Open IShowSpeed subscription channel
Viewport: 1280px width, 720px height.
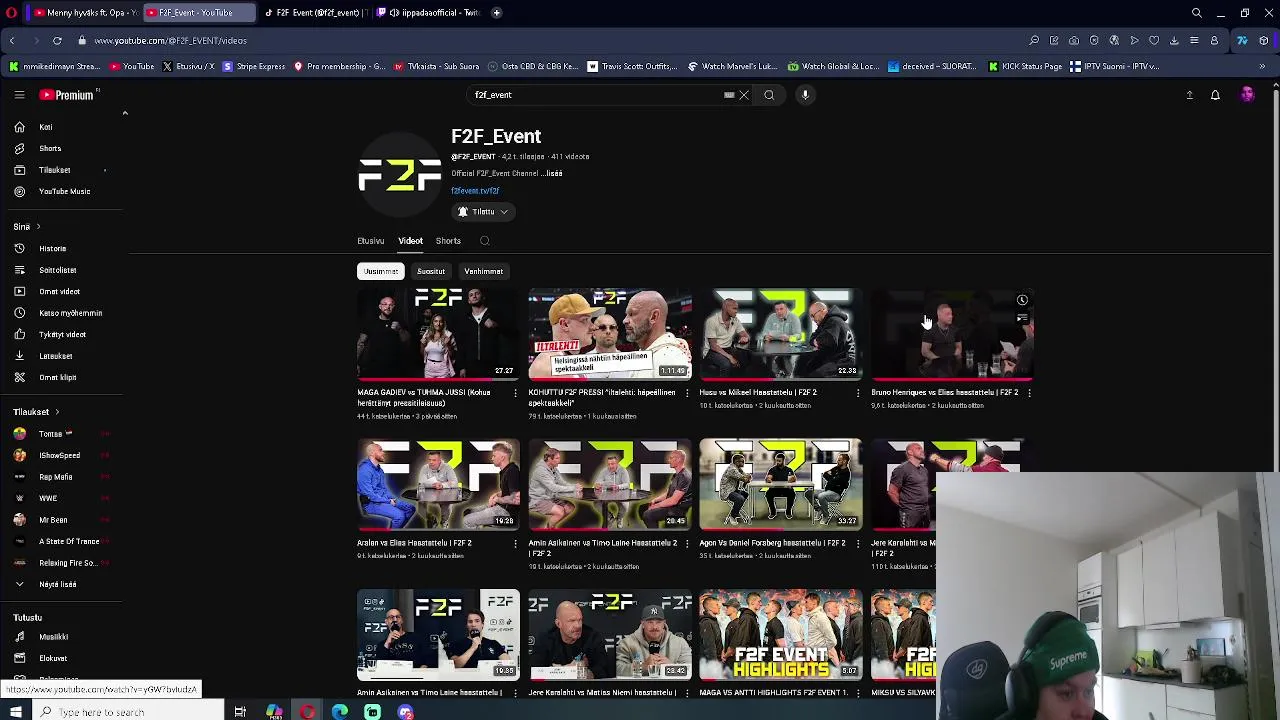(62, 455)
